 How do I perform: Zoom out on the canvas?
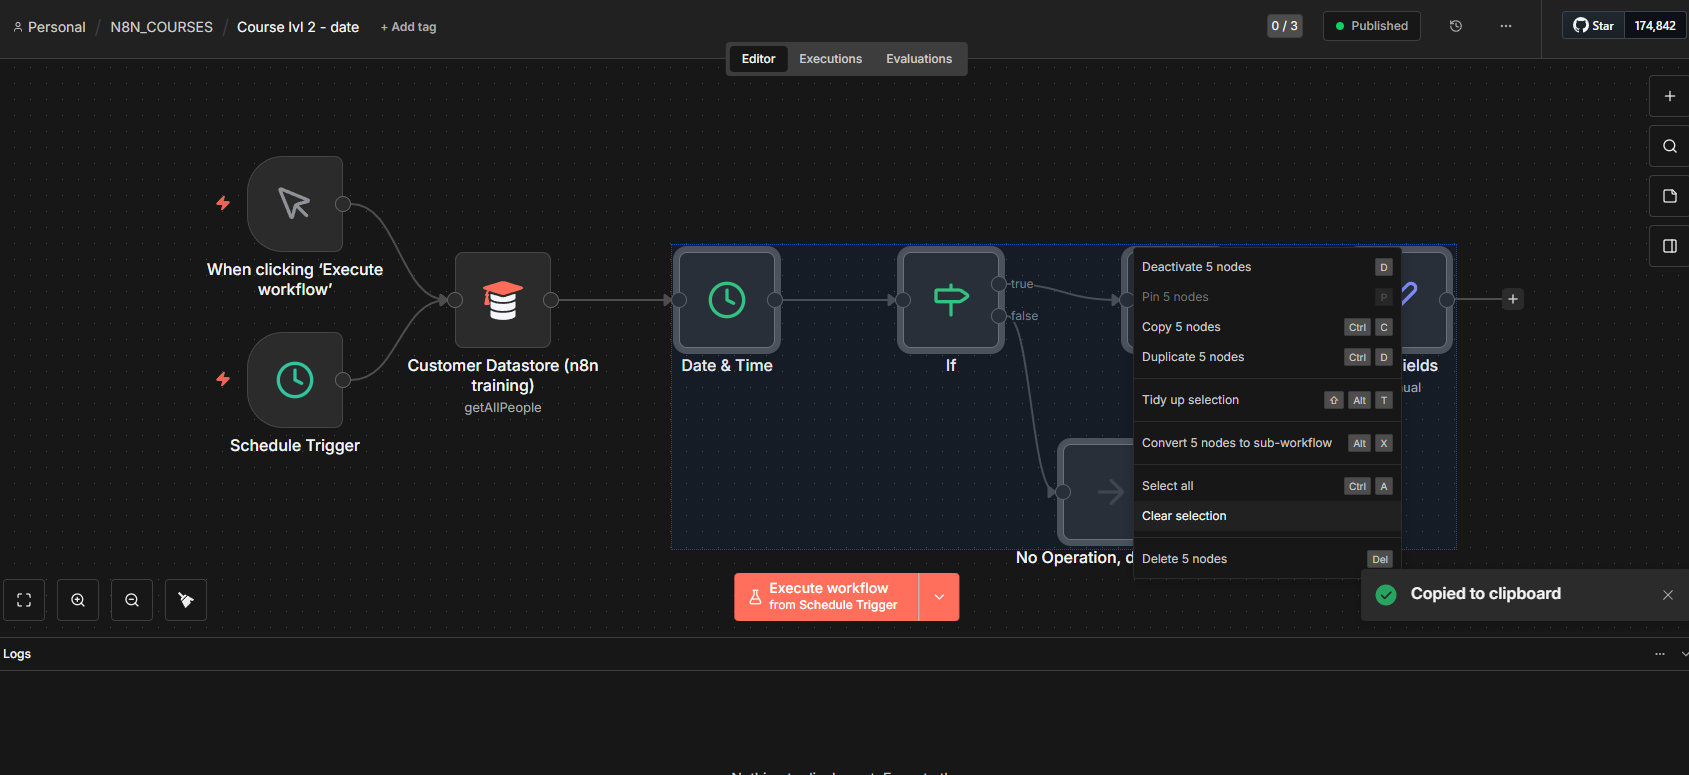tap(132, 600)
